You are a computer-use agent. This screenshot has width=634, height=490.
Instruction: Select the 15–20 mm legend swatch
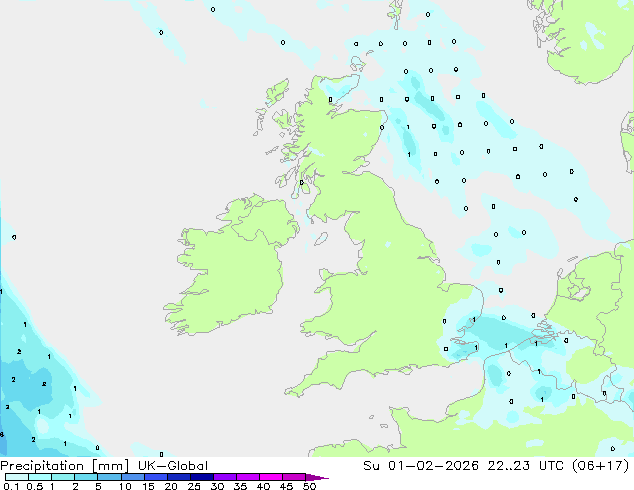click(x=156, y=477)
